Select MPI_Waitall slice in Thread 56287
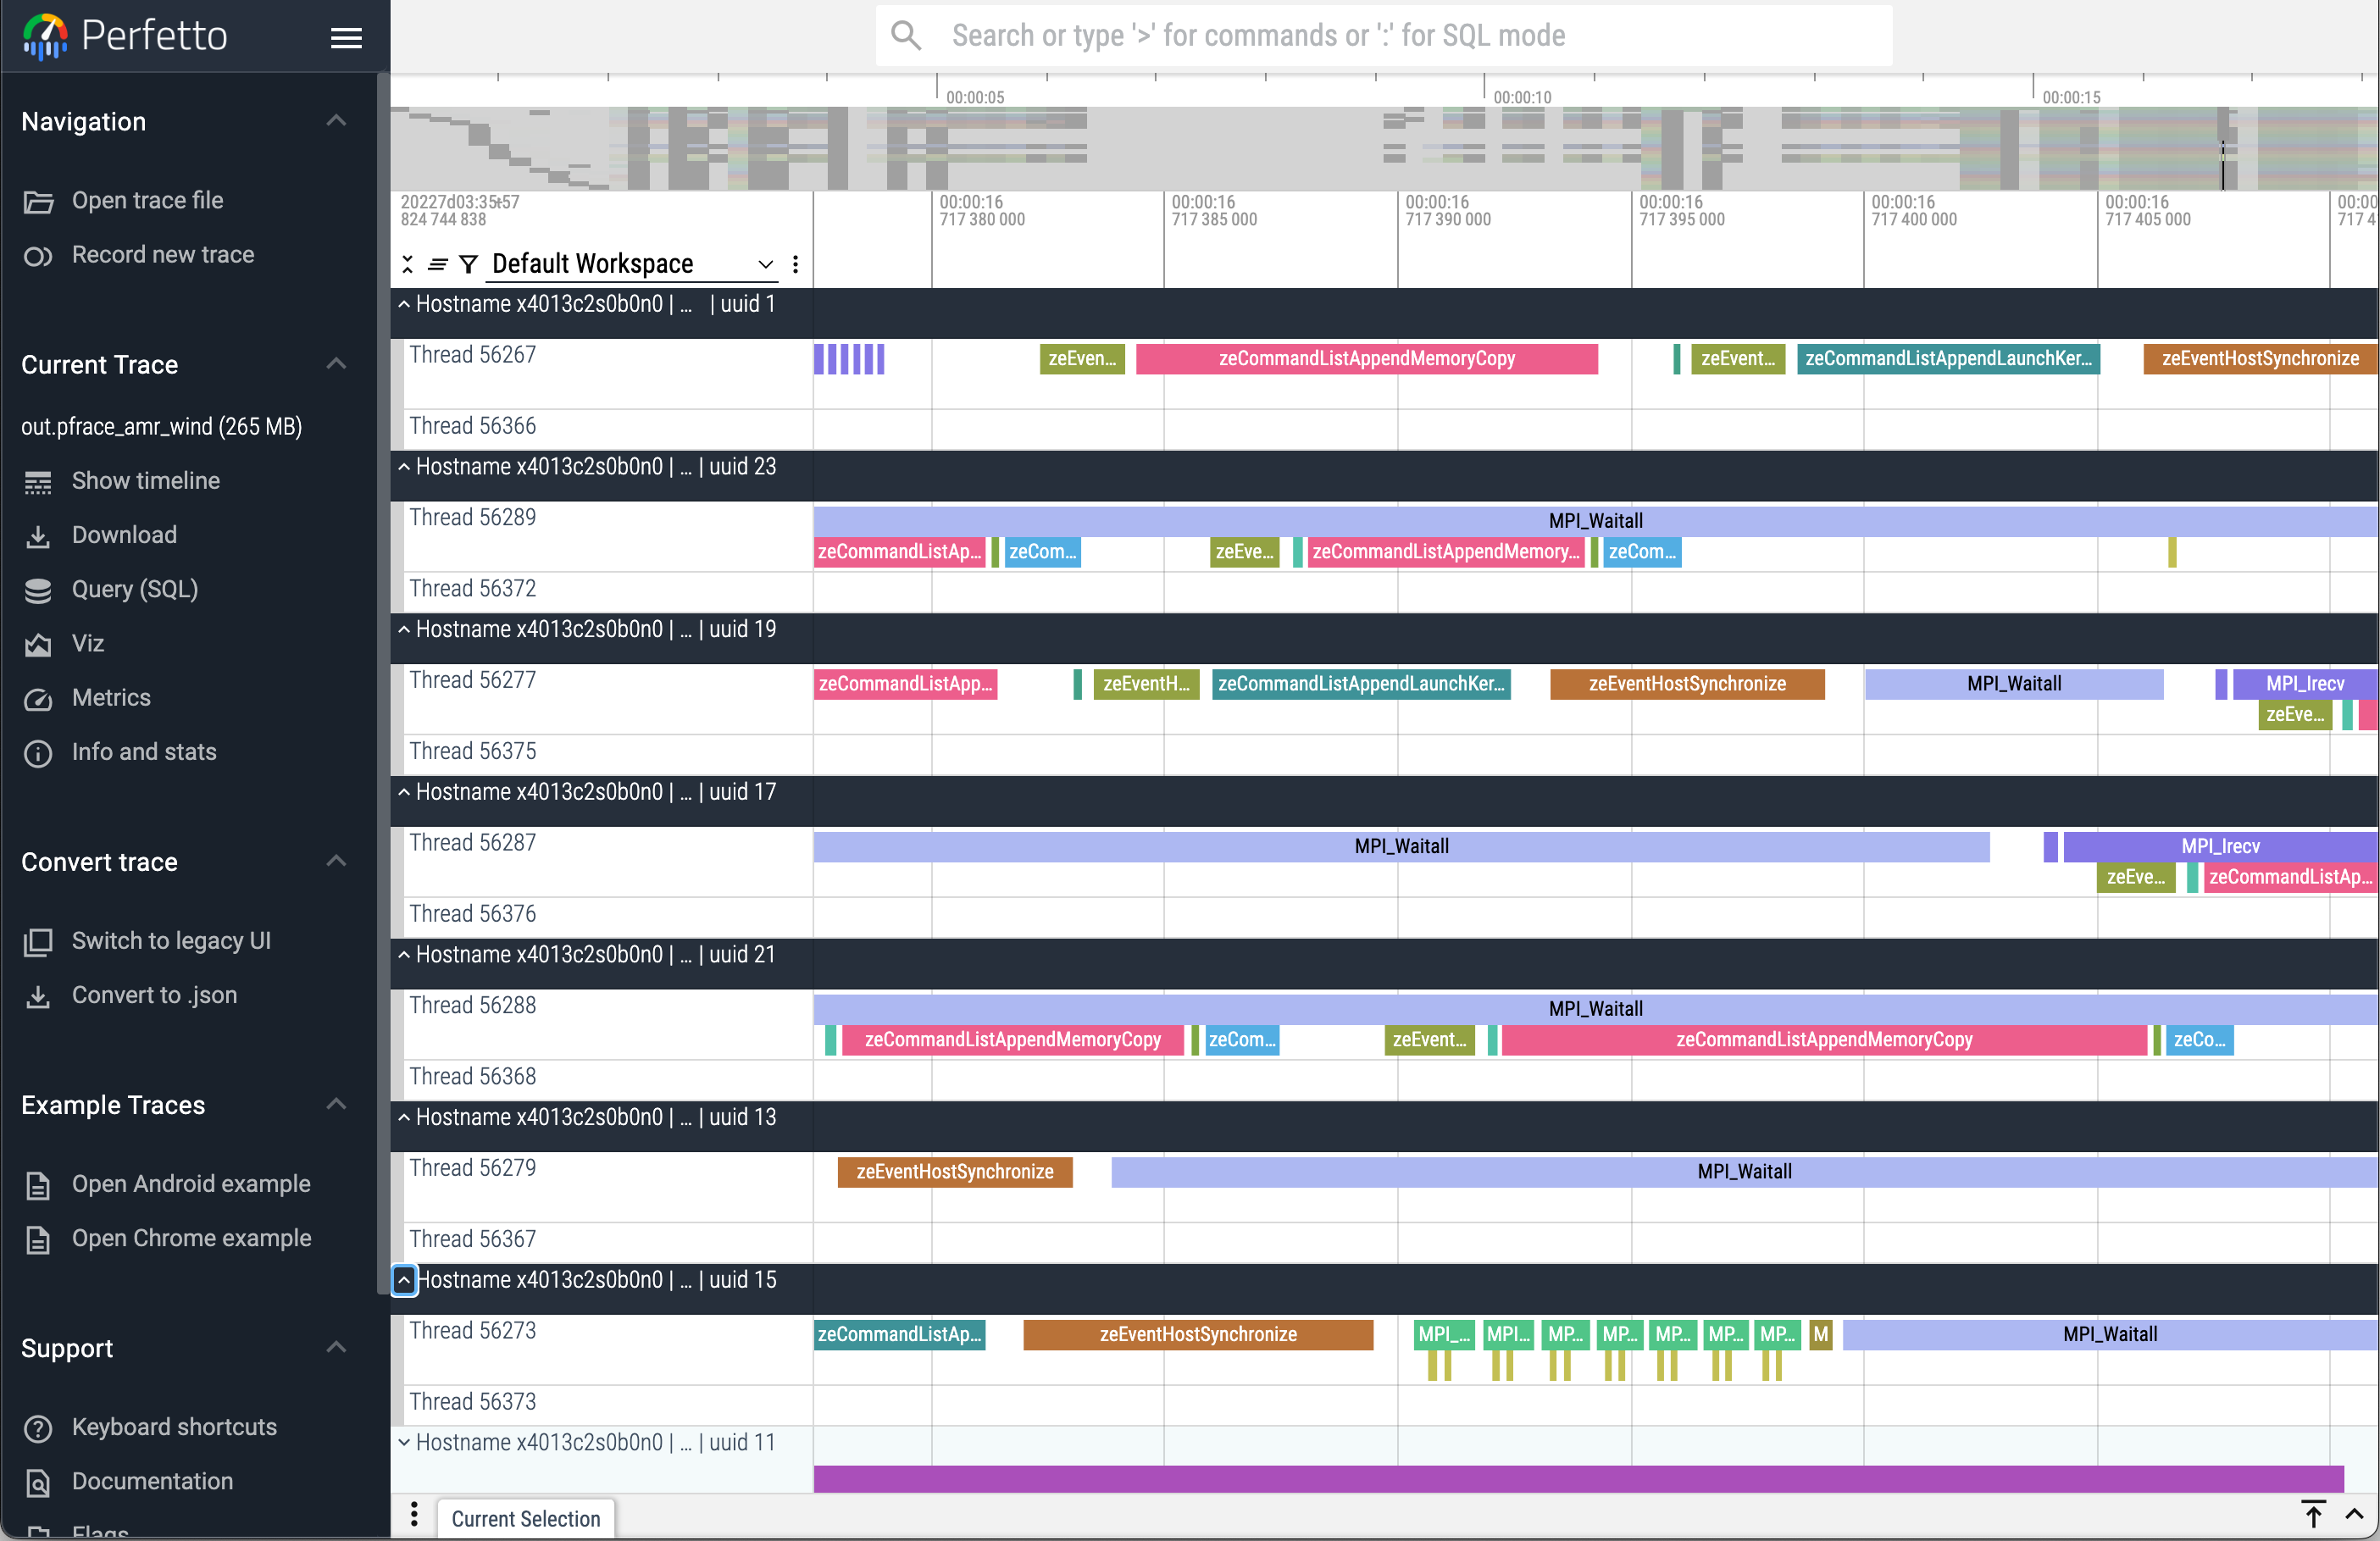Screen dimensions: 2380x1541 (1401, 846)
